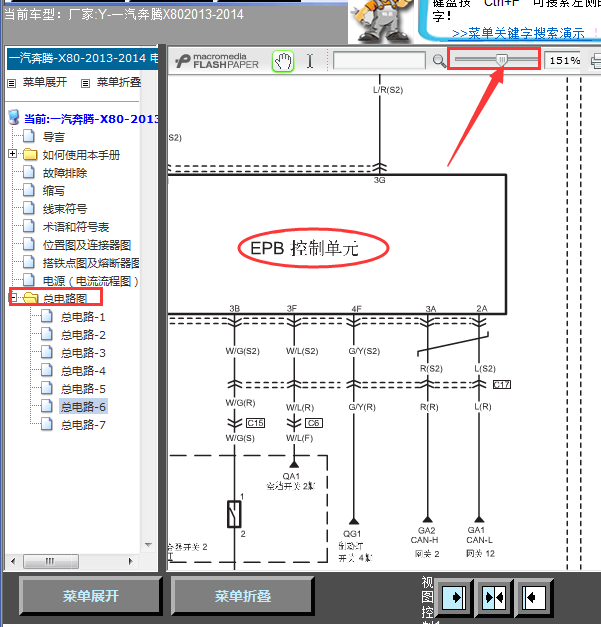
Task: Click view control center-split button
Action: [494, 598]
